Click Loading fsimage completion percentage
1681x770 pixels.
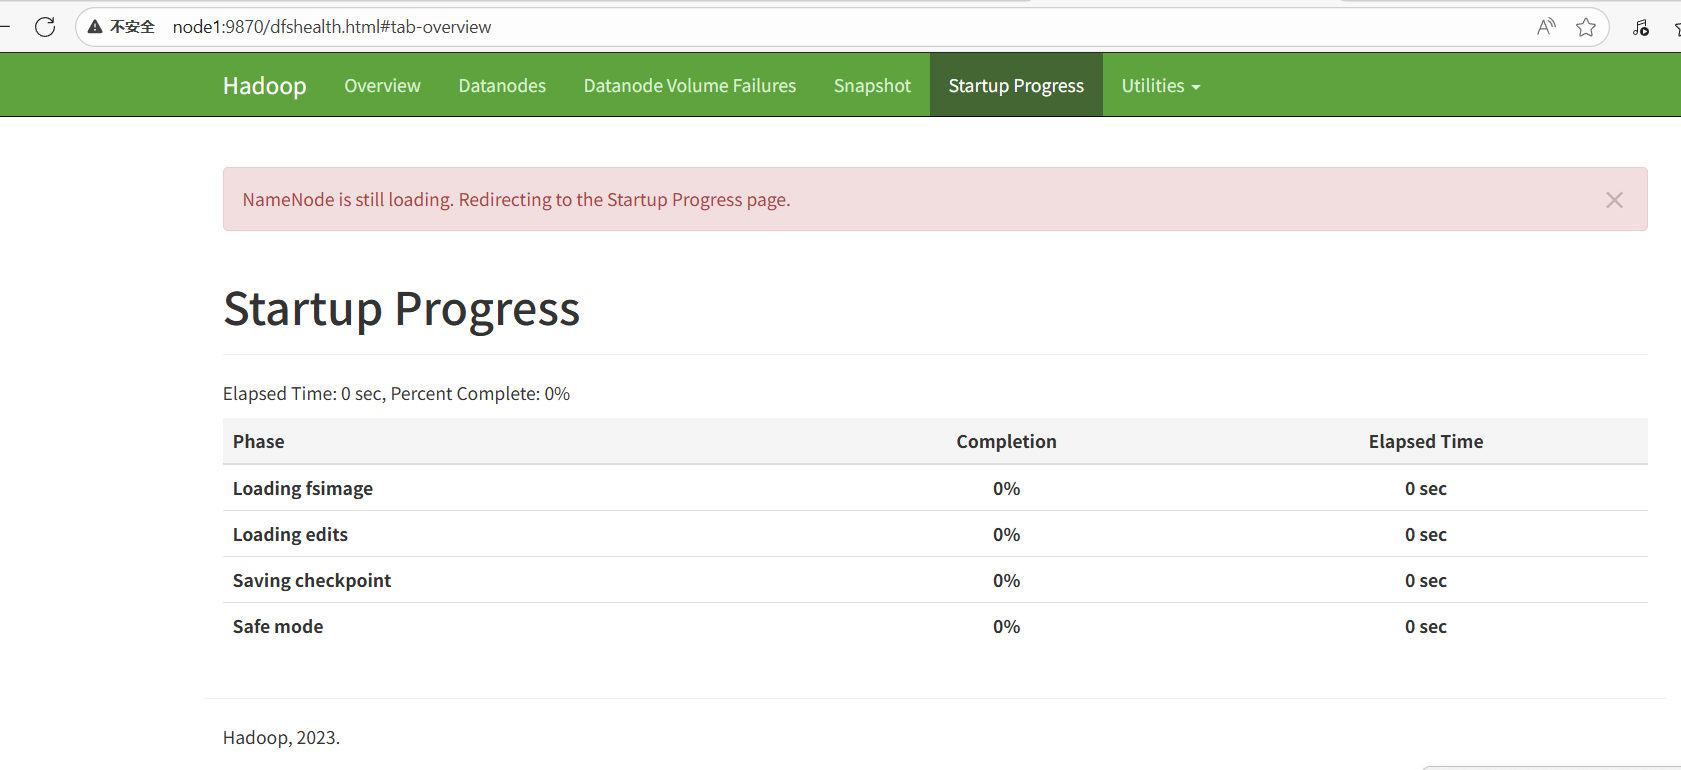pos(1006,489)
